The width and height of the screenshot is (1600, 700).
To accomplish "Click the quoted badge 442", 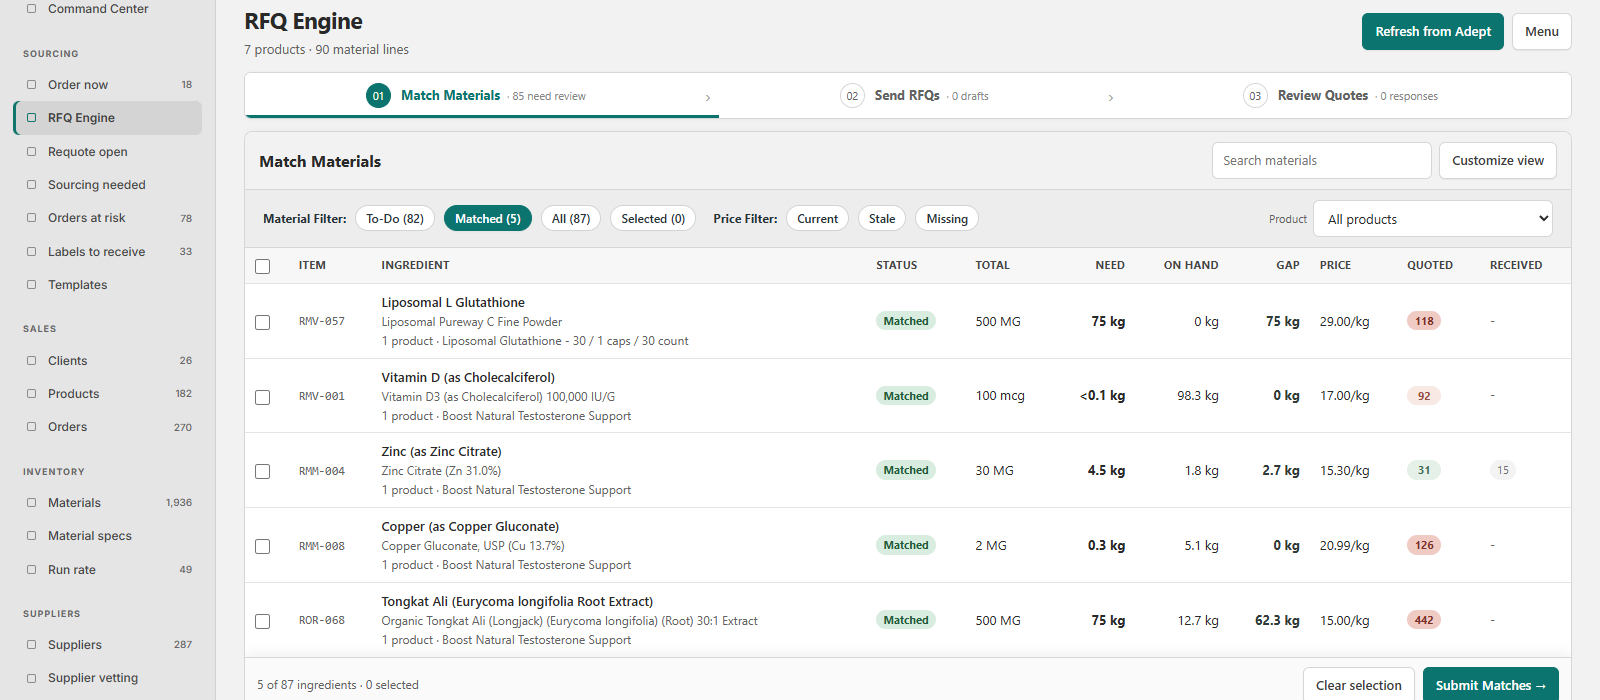I will (x=1424, y=620).
